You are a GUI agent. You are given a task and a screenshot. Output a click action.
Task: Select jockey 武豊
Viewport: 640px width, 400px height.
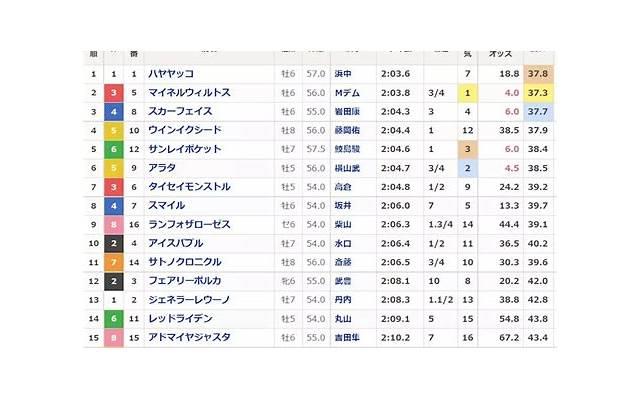343,281
